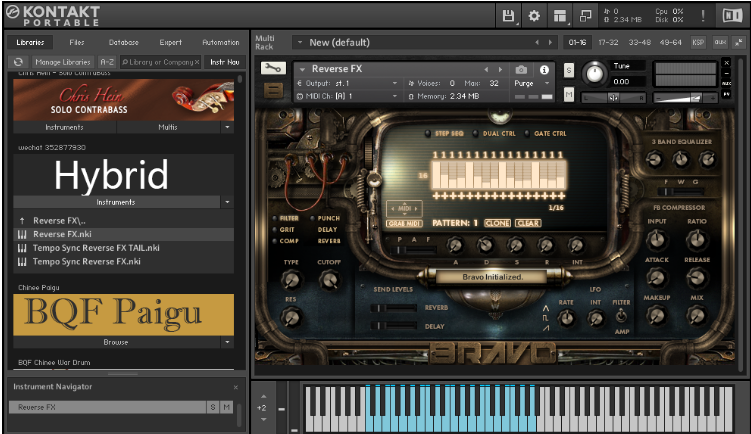Solo the Reverse FX instrument
751x434 pixels.
tap(569, 70)
